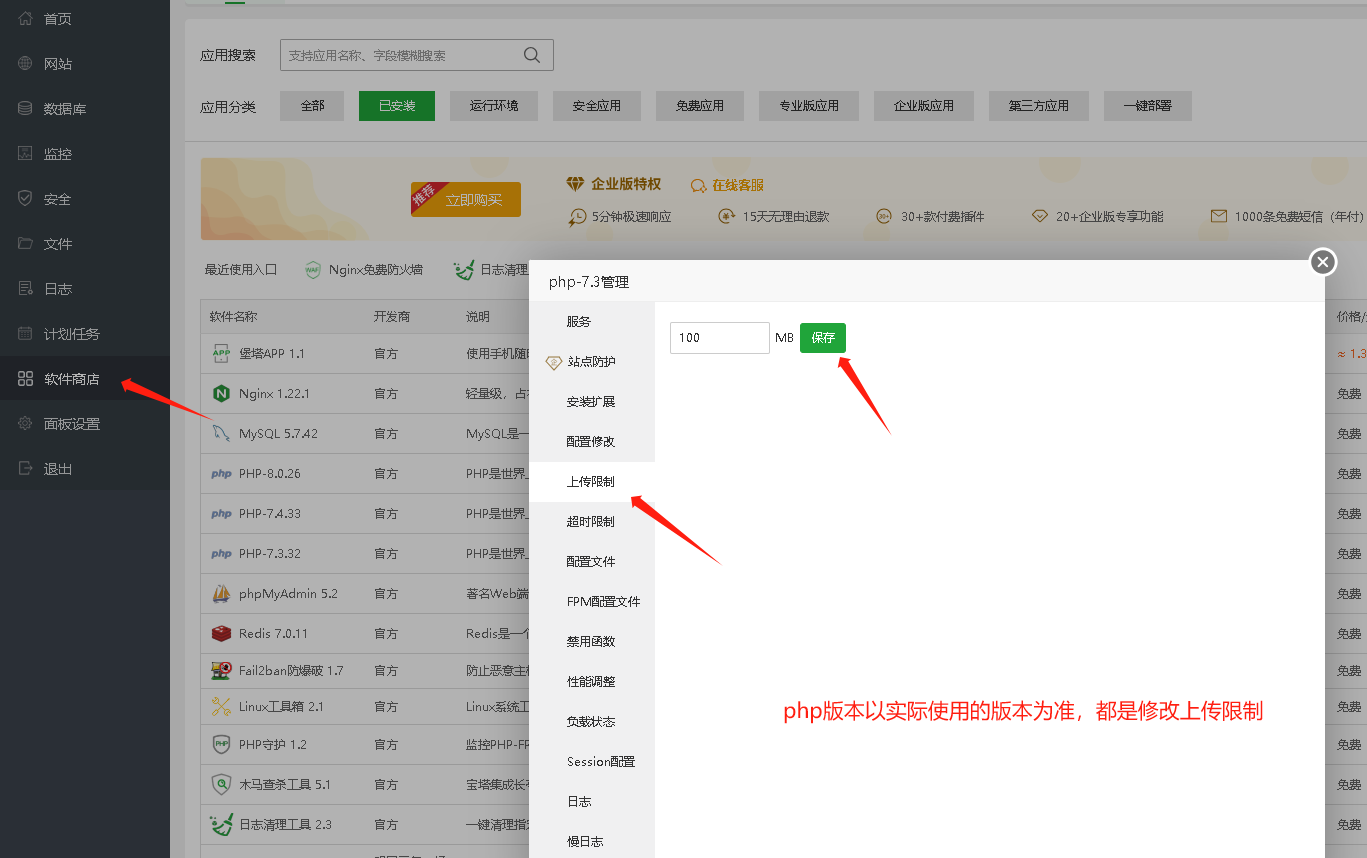Filter apps by 全部

coord(313,106)
